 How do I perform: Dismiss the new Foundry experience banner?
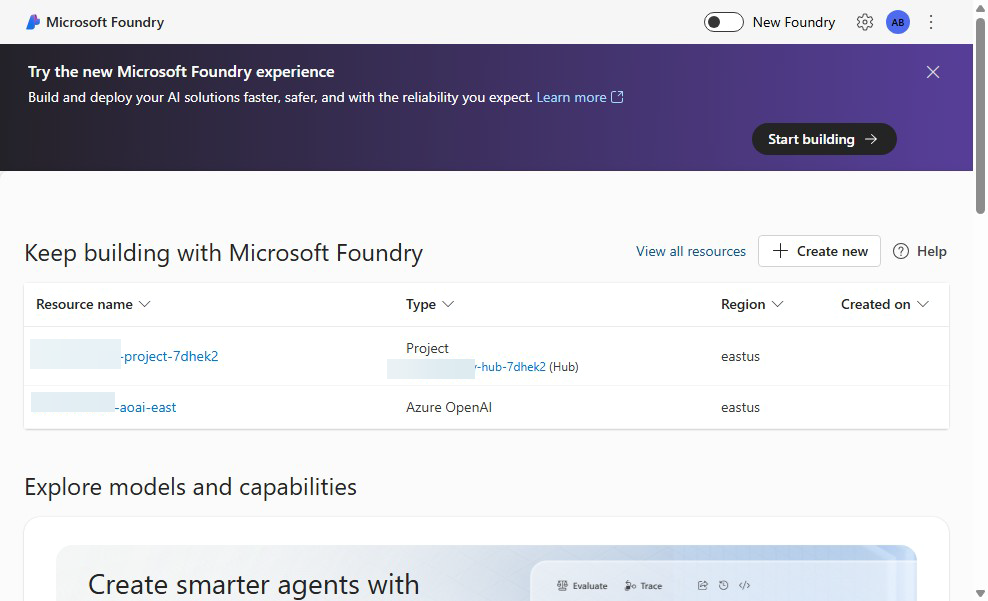pyautogui.click(x=933, y=72)
